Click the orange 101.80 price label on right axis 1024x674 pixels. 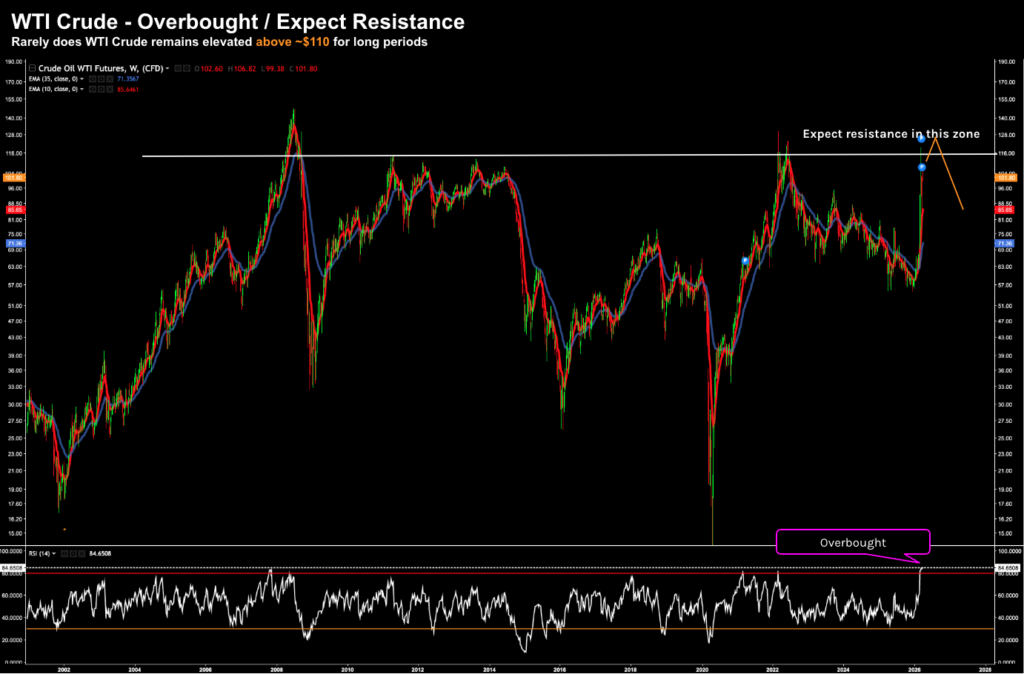[1005, 177]
